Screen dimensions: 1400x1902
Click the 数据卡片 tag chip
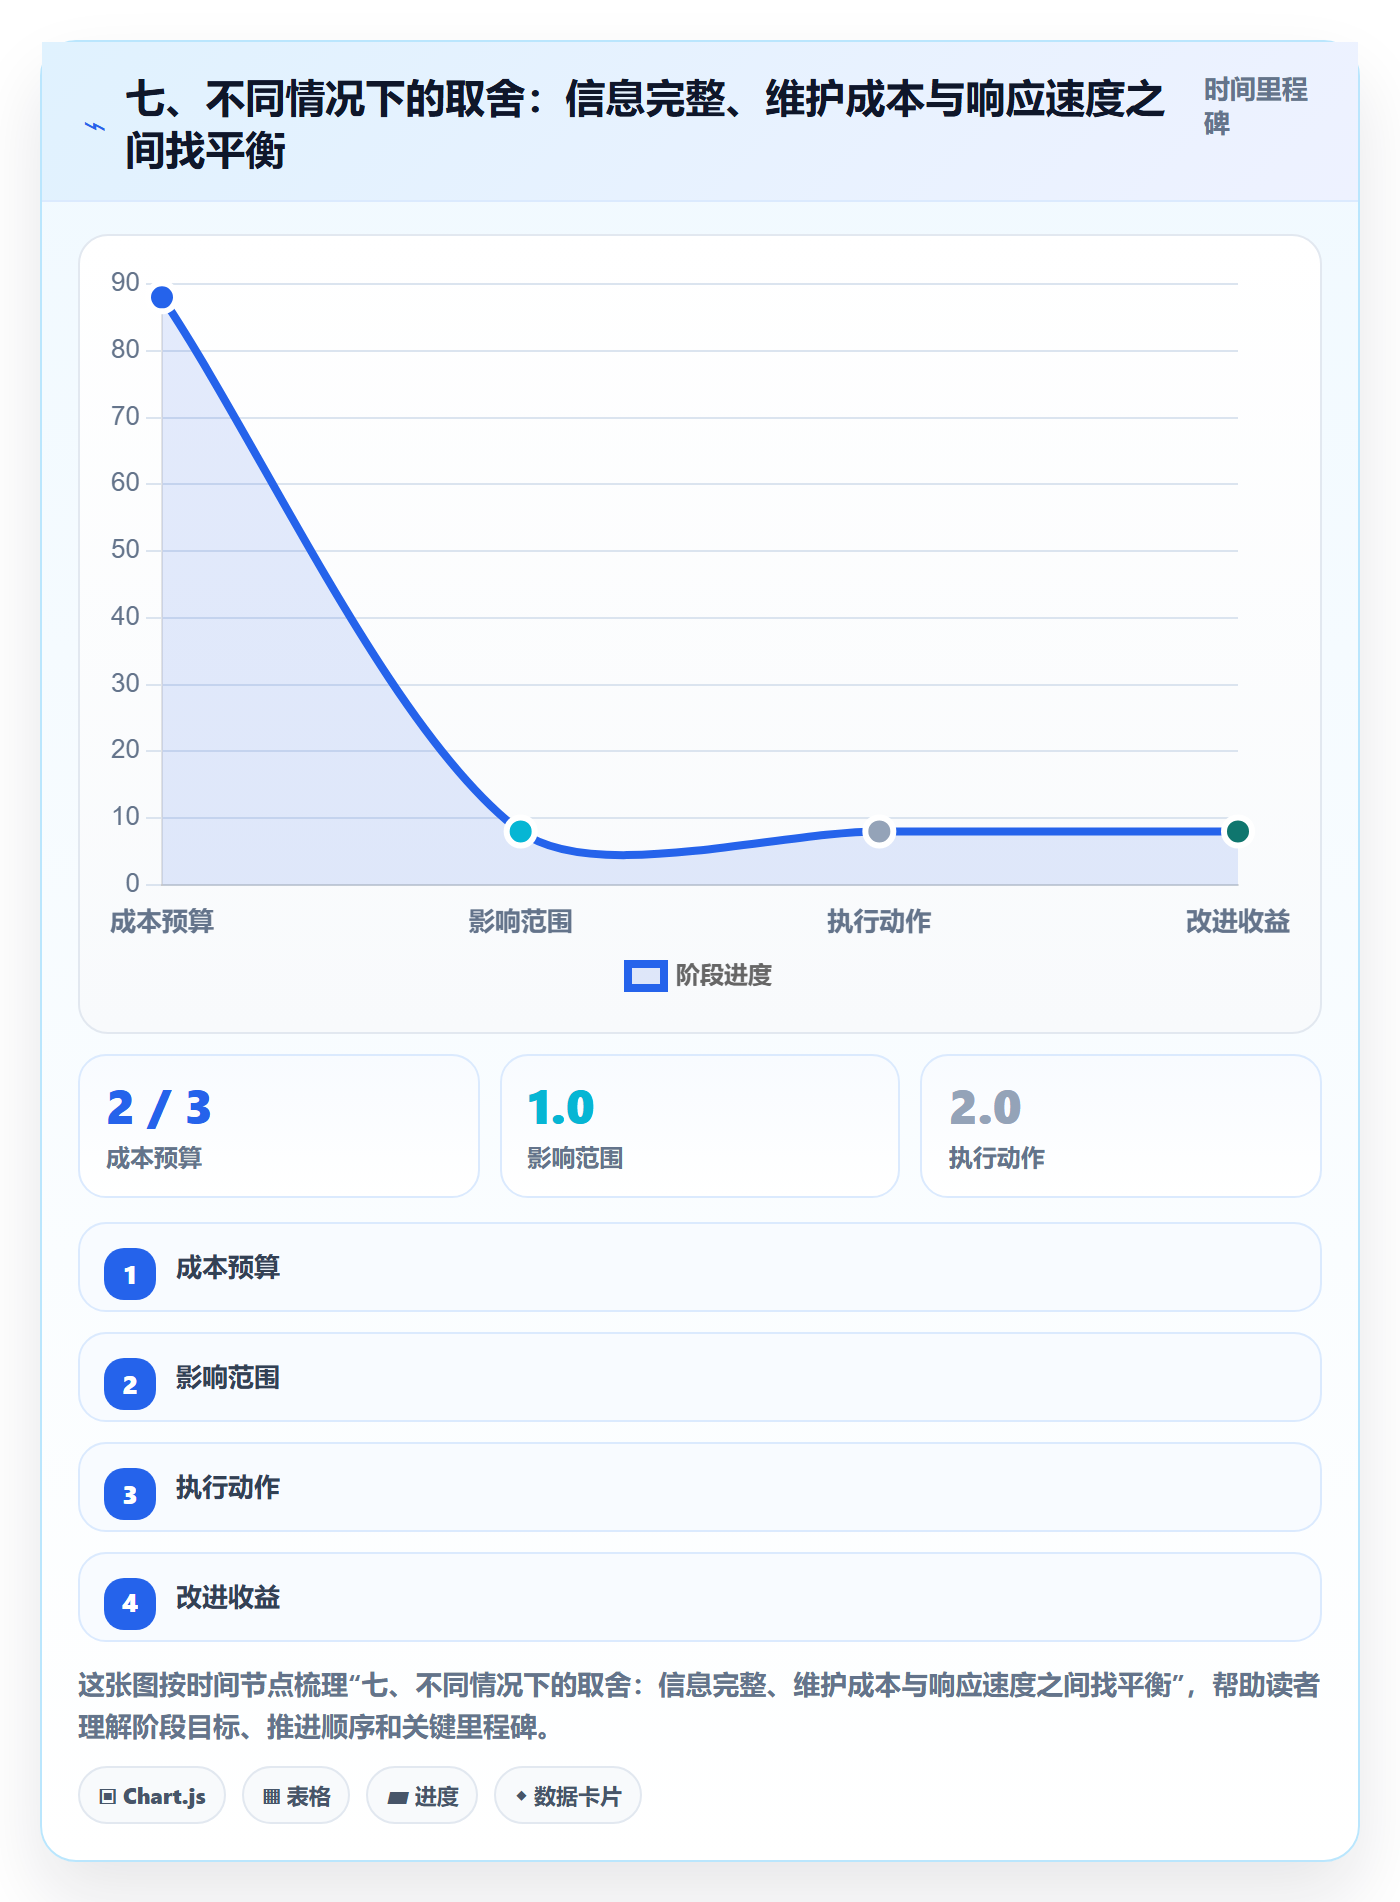[568, 1796]
